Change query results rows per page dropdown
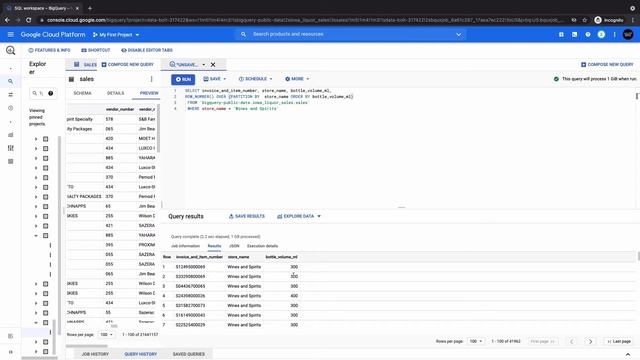 click(x=476, y=341)
